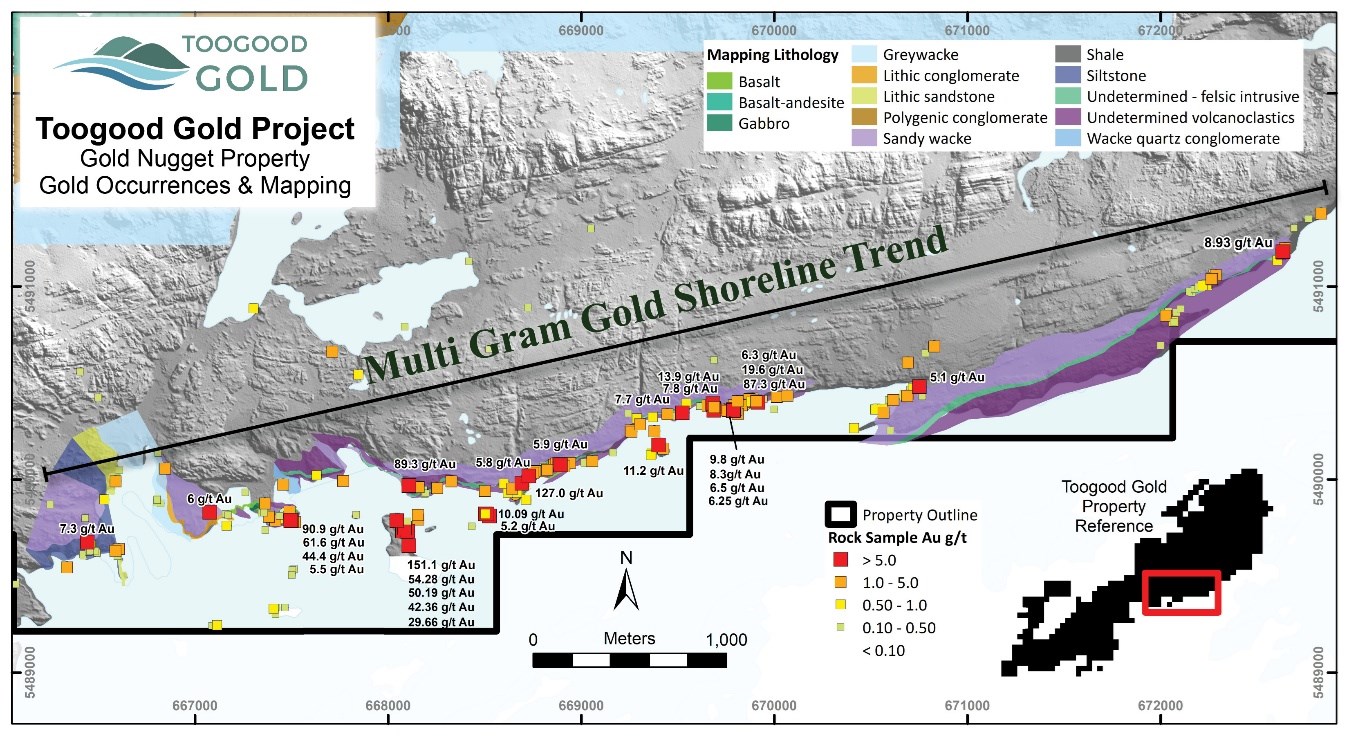Click the red sample marker at 6 g/t Au

tap(210, 512)
